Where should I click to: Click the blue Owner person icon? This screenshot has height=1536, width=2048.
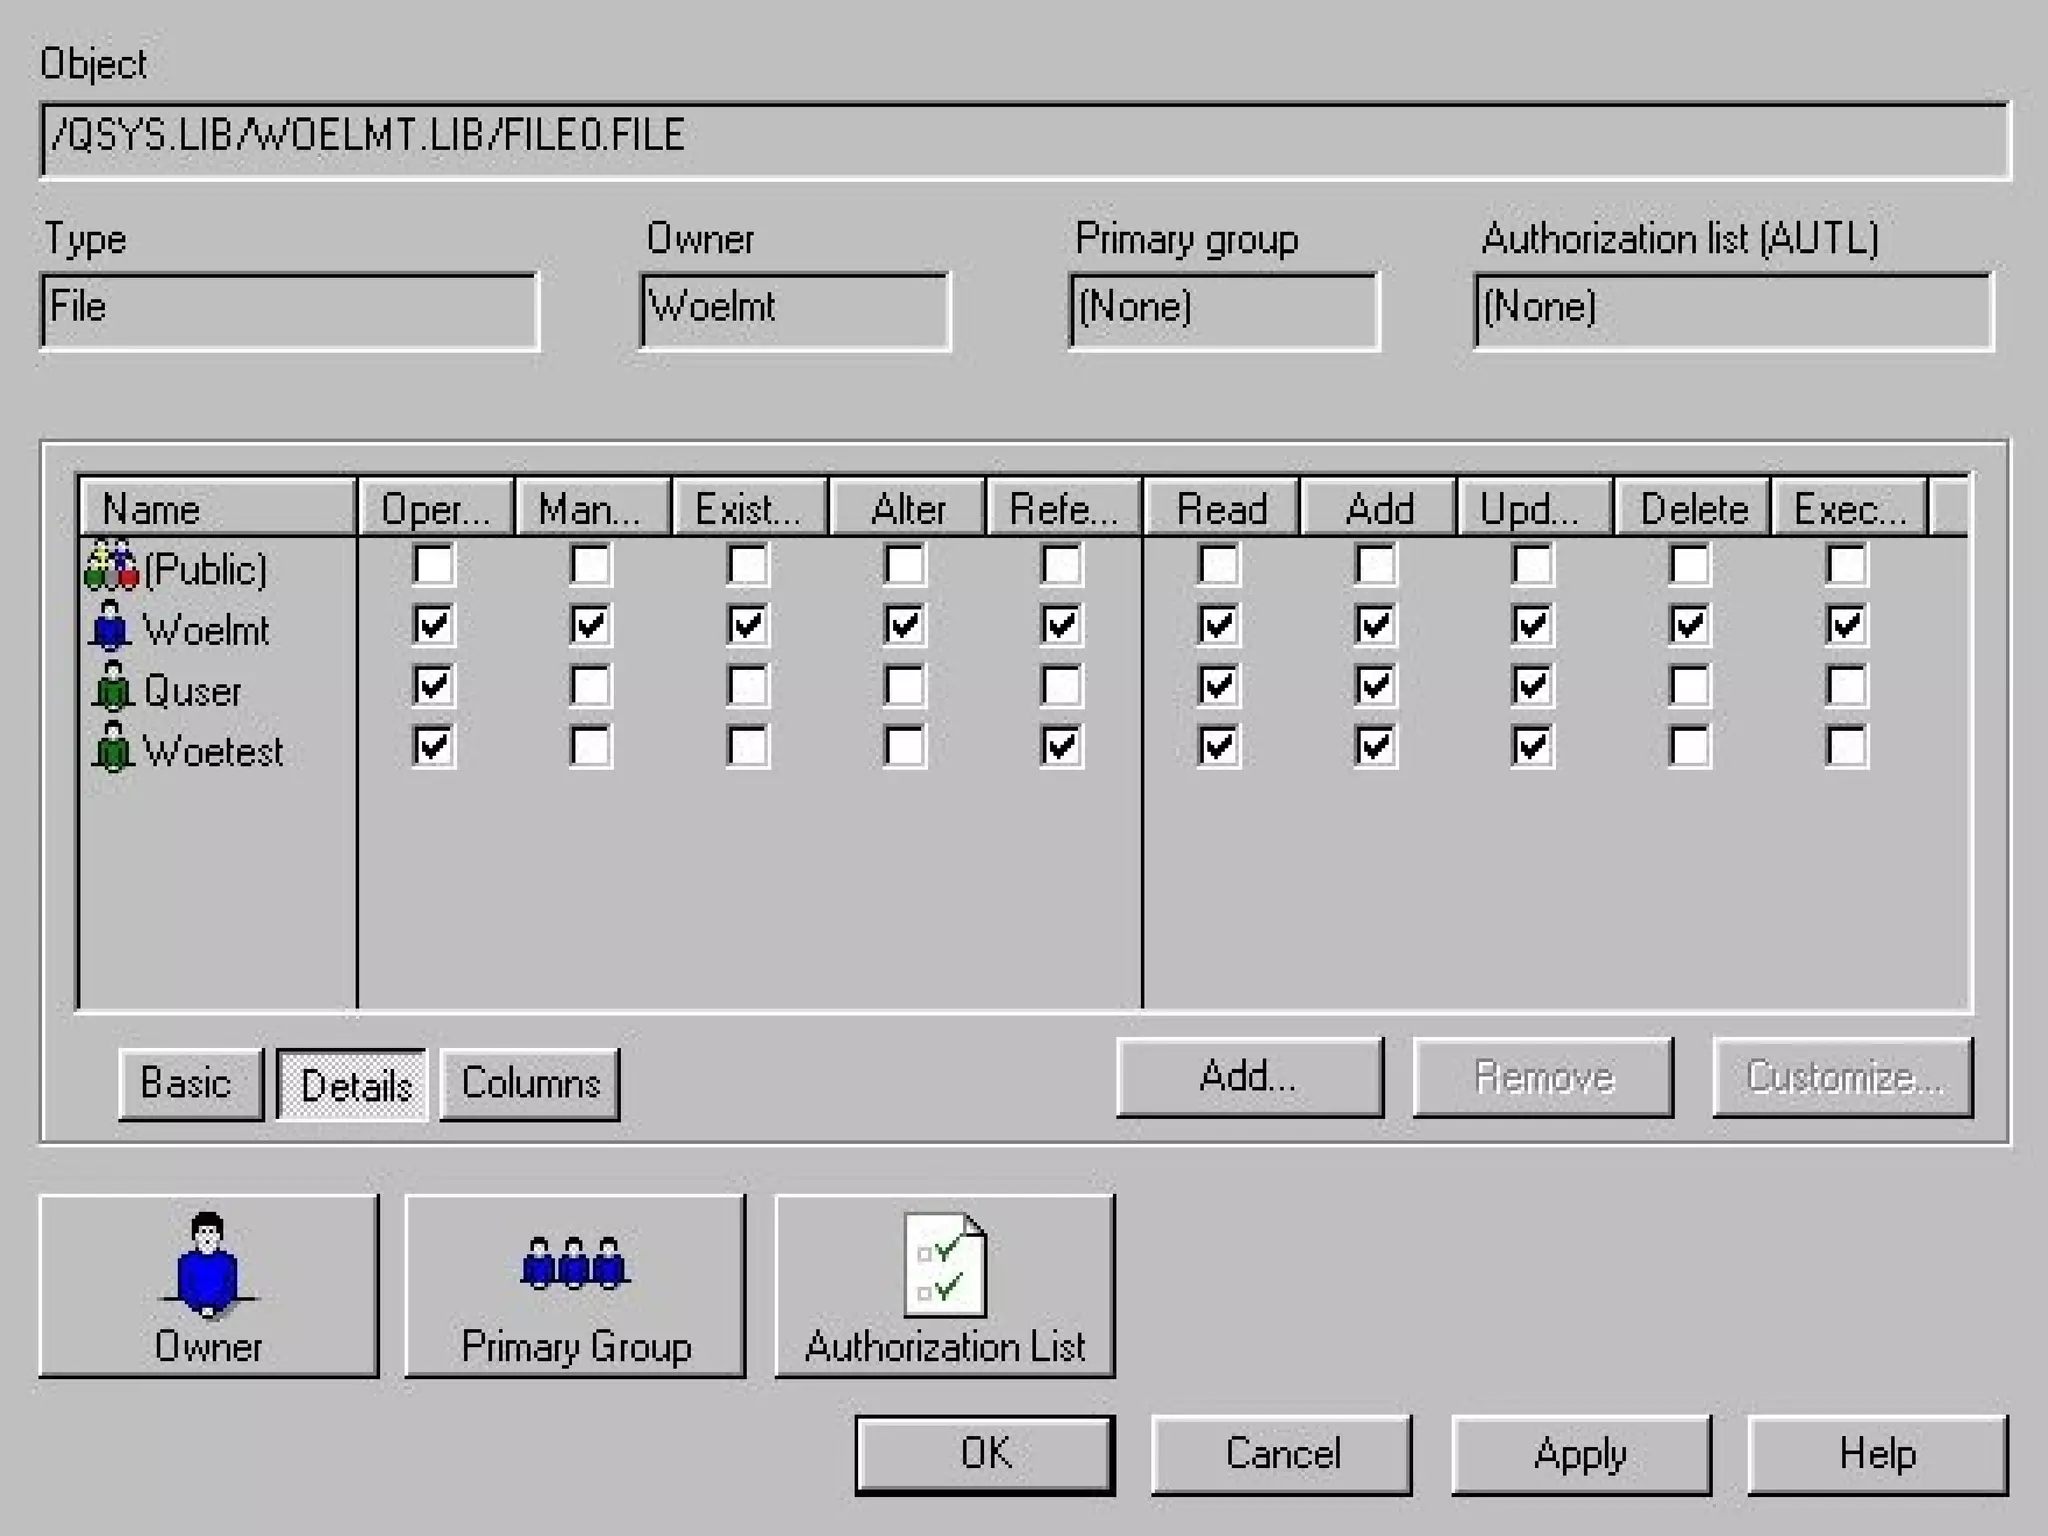pos(207,1264)
